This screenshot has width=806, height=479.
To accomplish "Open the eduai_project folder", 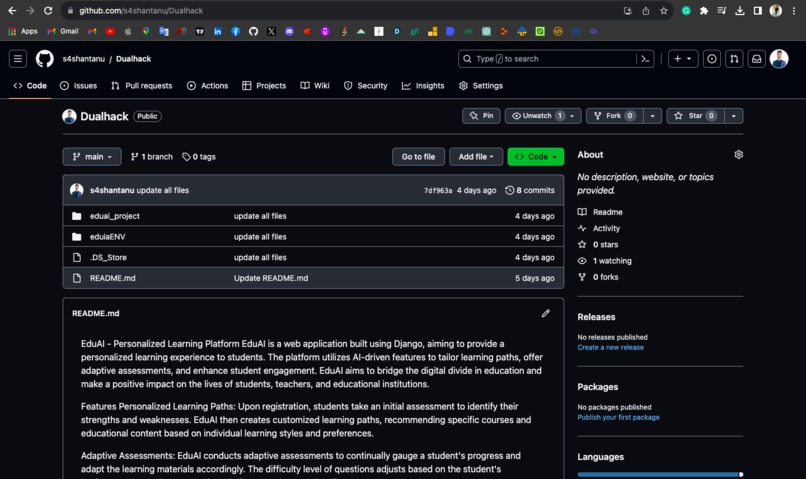I will click(x=115, y=216).
